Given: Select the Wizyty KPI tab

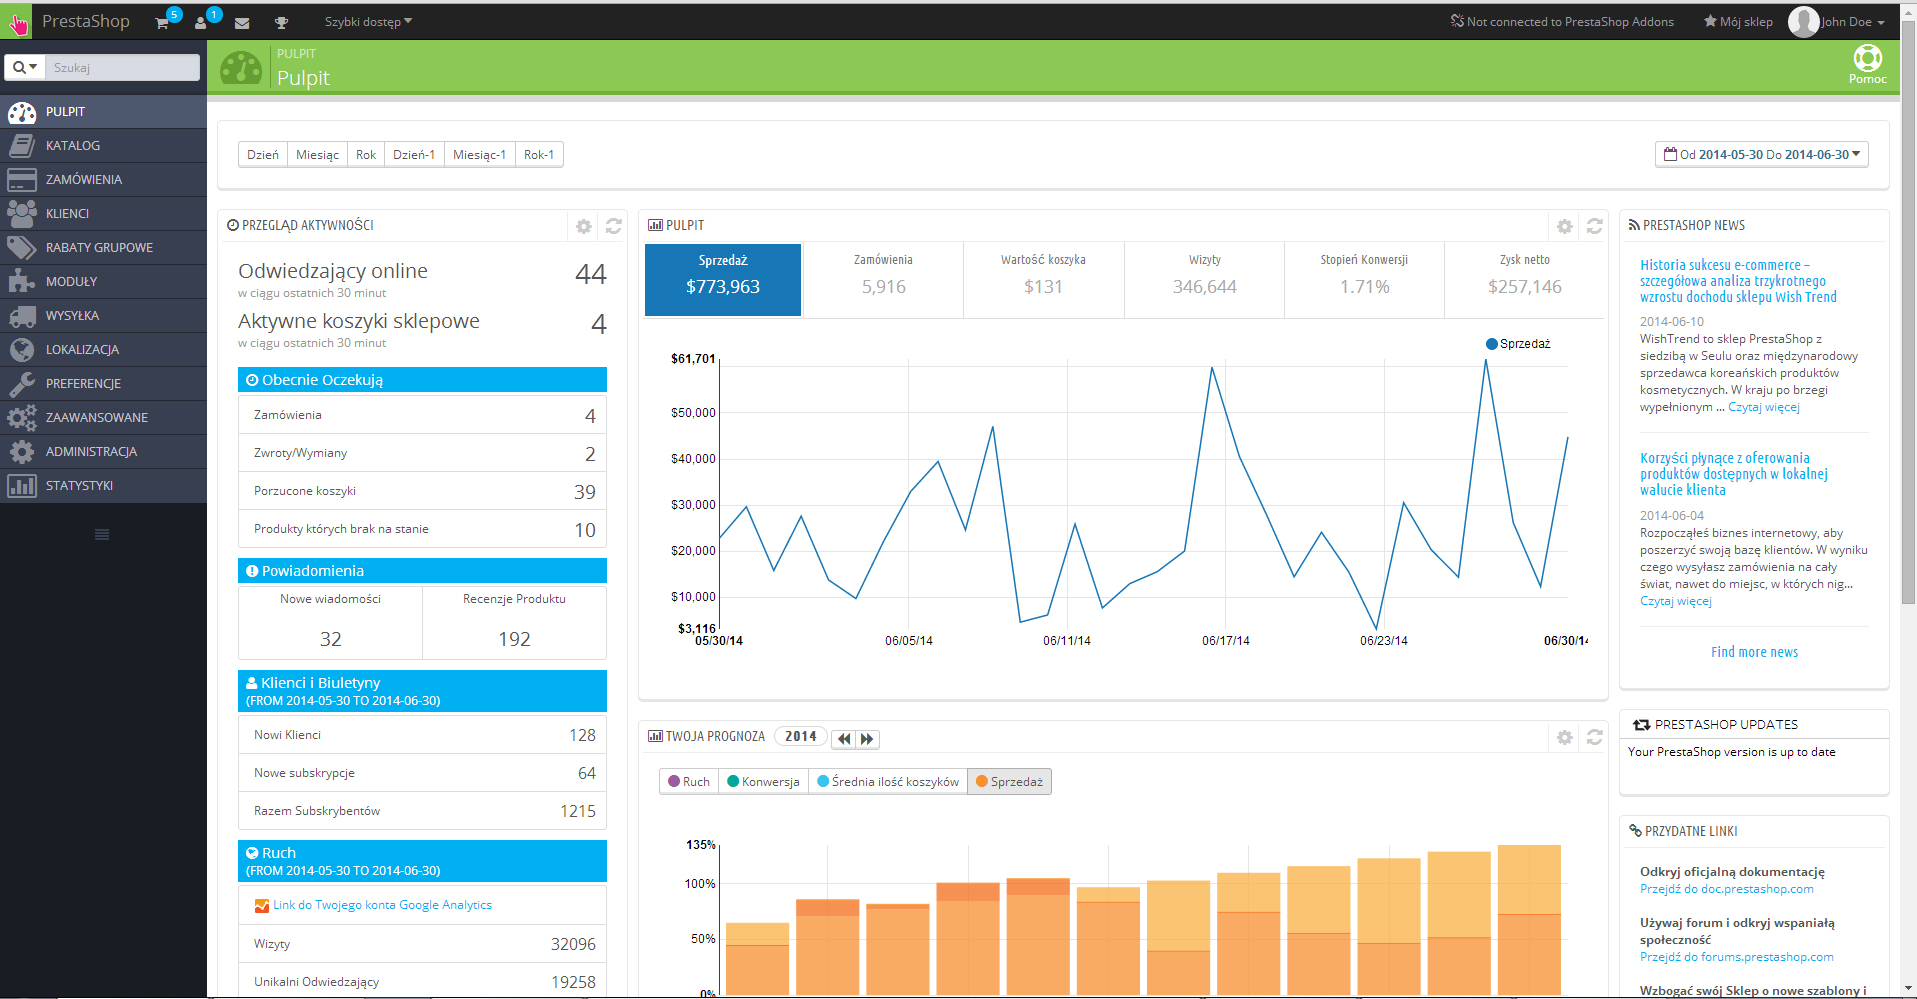Looking at the screenshot, I should pyautogui.click(x=1204, y=280).
